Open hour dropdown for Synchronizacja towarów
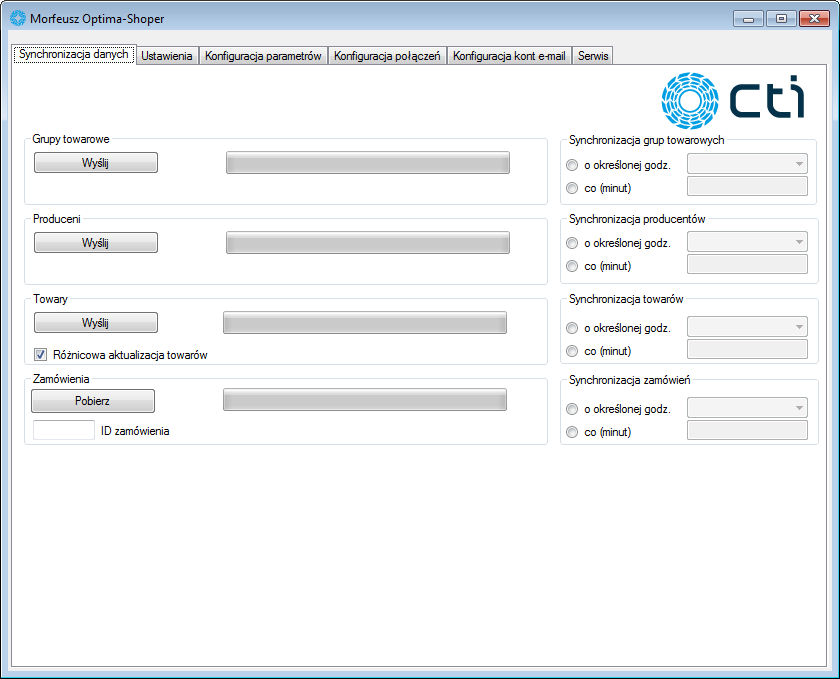Image resolution: width=840 pixels, height=679 pixels. (747, 326)
